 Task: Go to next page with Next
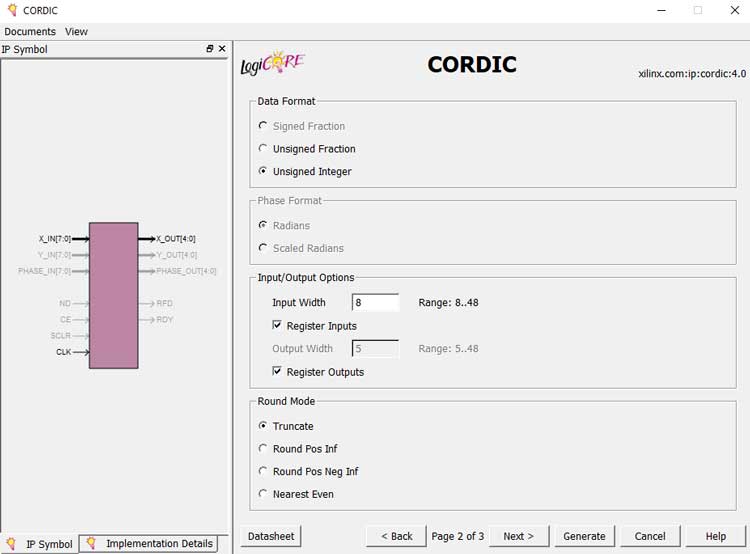[x=518, y=536]
